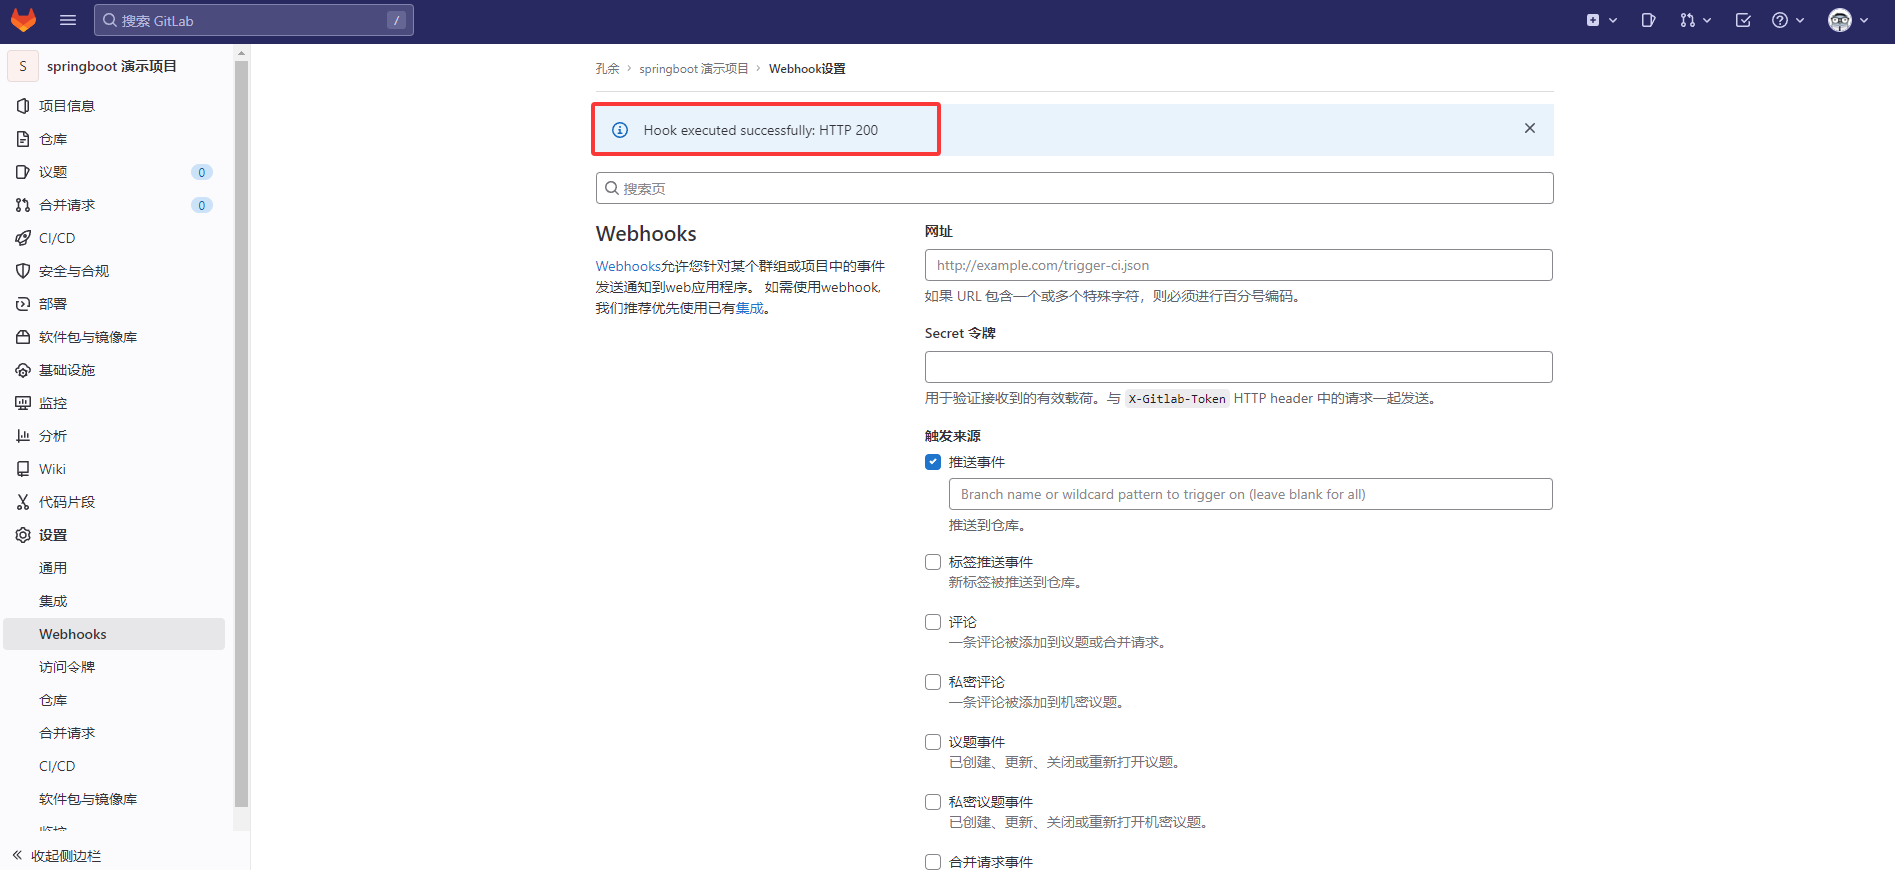The width and height of the screenshot is (1895, 870).
Task: Enable the 标签推送事件 checkbox
Action: point(933,562)
